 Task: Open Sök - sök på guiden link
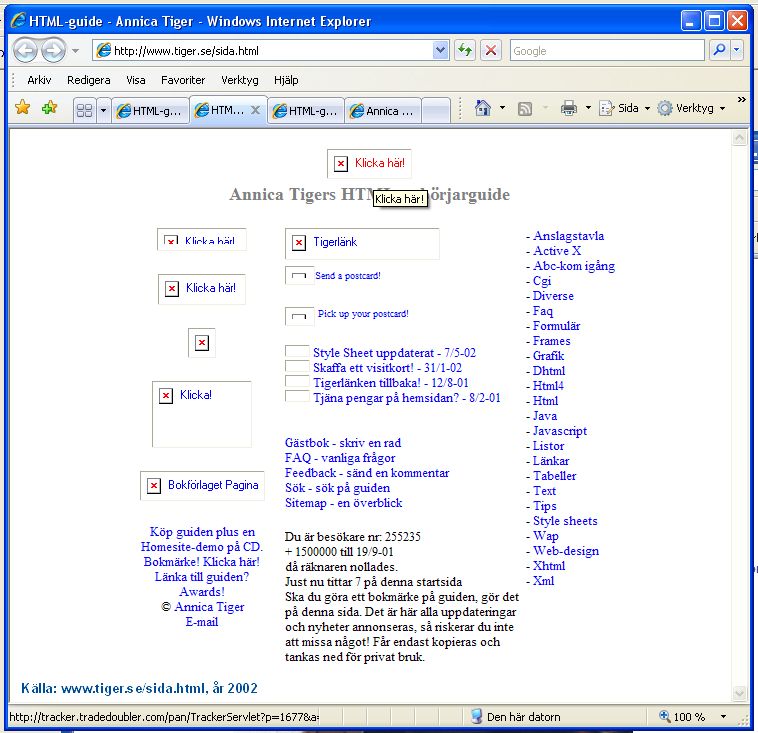tap(337, 488)
